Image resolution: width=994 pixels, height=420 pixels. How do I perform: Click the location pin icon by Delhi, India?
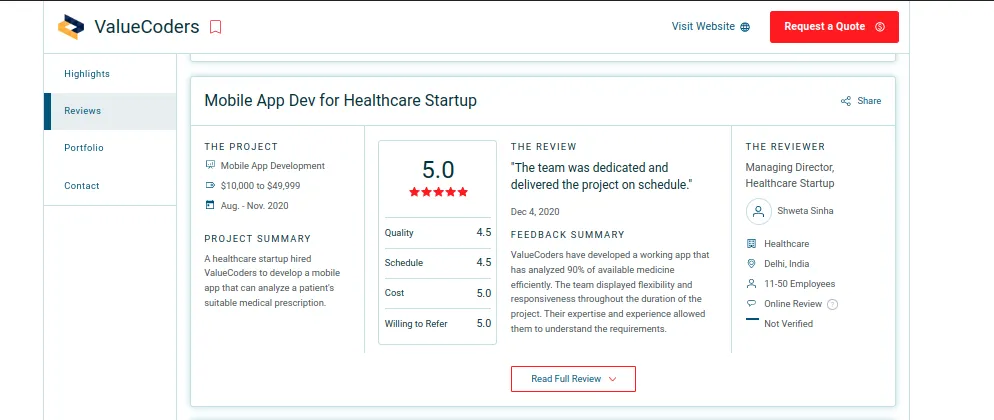[752, 264]
